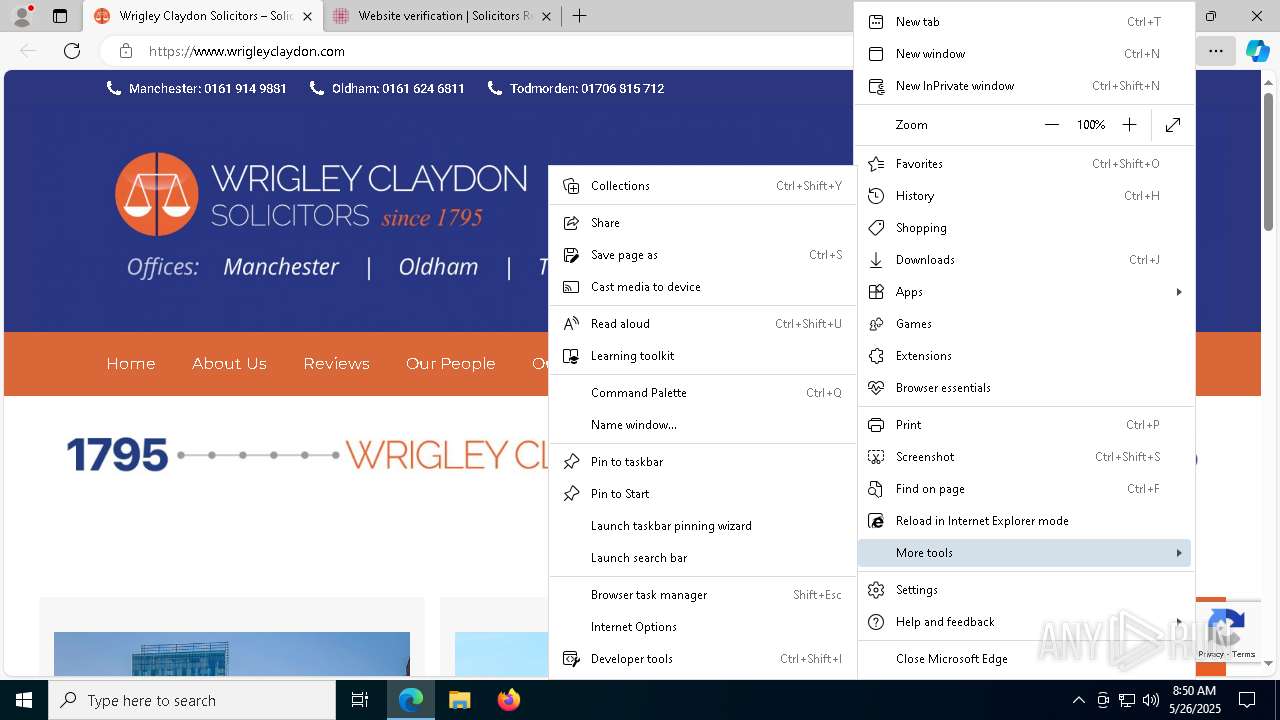The width and height of the screenshot is (1280, 720).
Task: Open Edge Settings
Action: tap(1025, 590)
